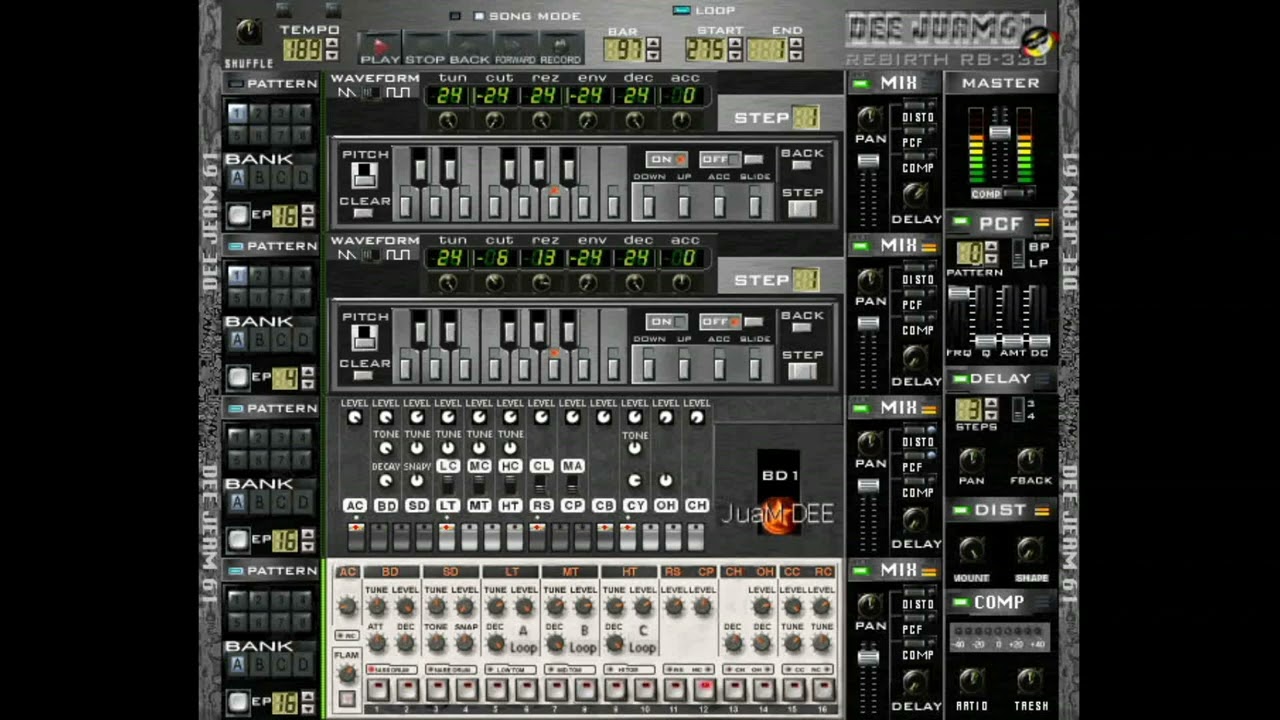Click the master volume fader
The height and width of the screenshot is (720, 1280).
(x=999, y=132)
